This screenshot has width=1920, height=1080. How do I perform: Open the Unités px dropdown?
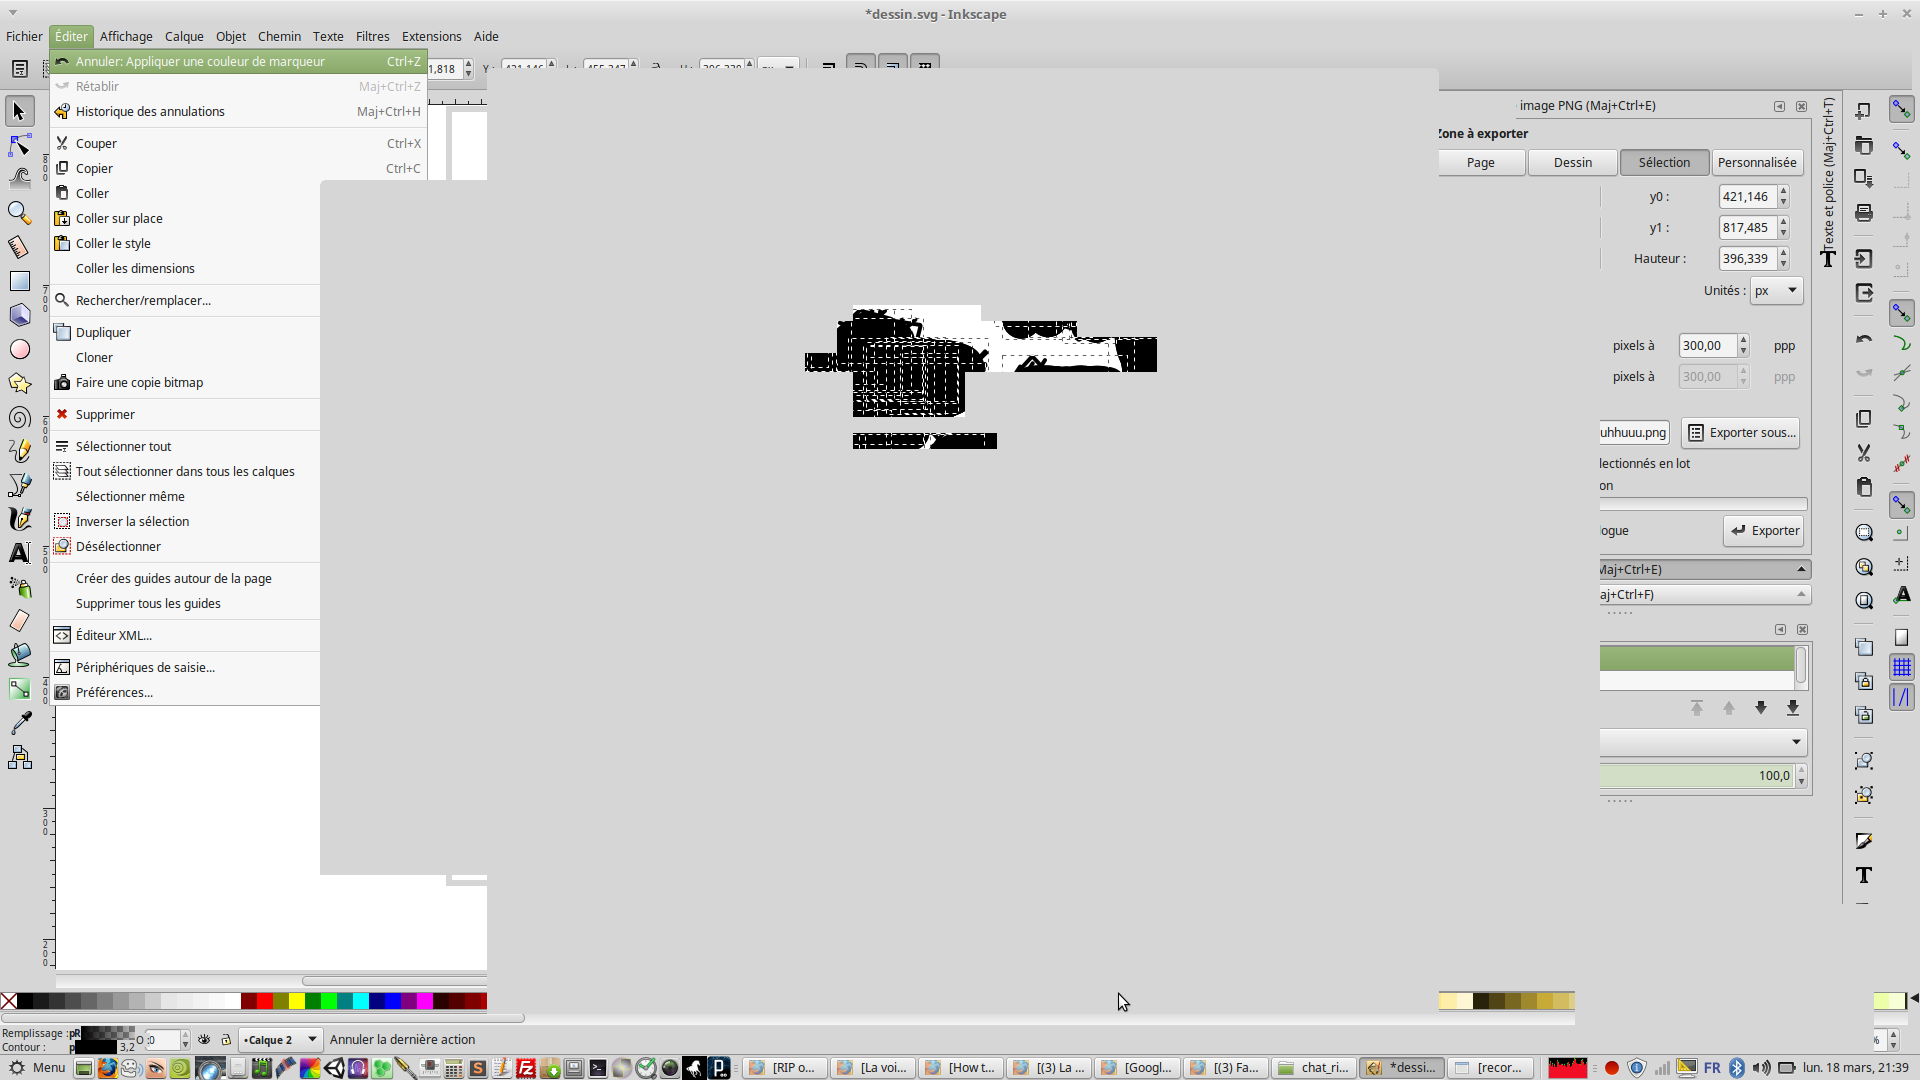[x=1776, y=291]
